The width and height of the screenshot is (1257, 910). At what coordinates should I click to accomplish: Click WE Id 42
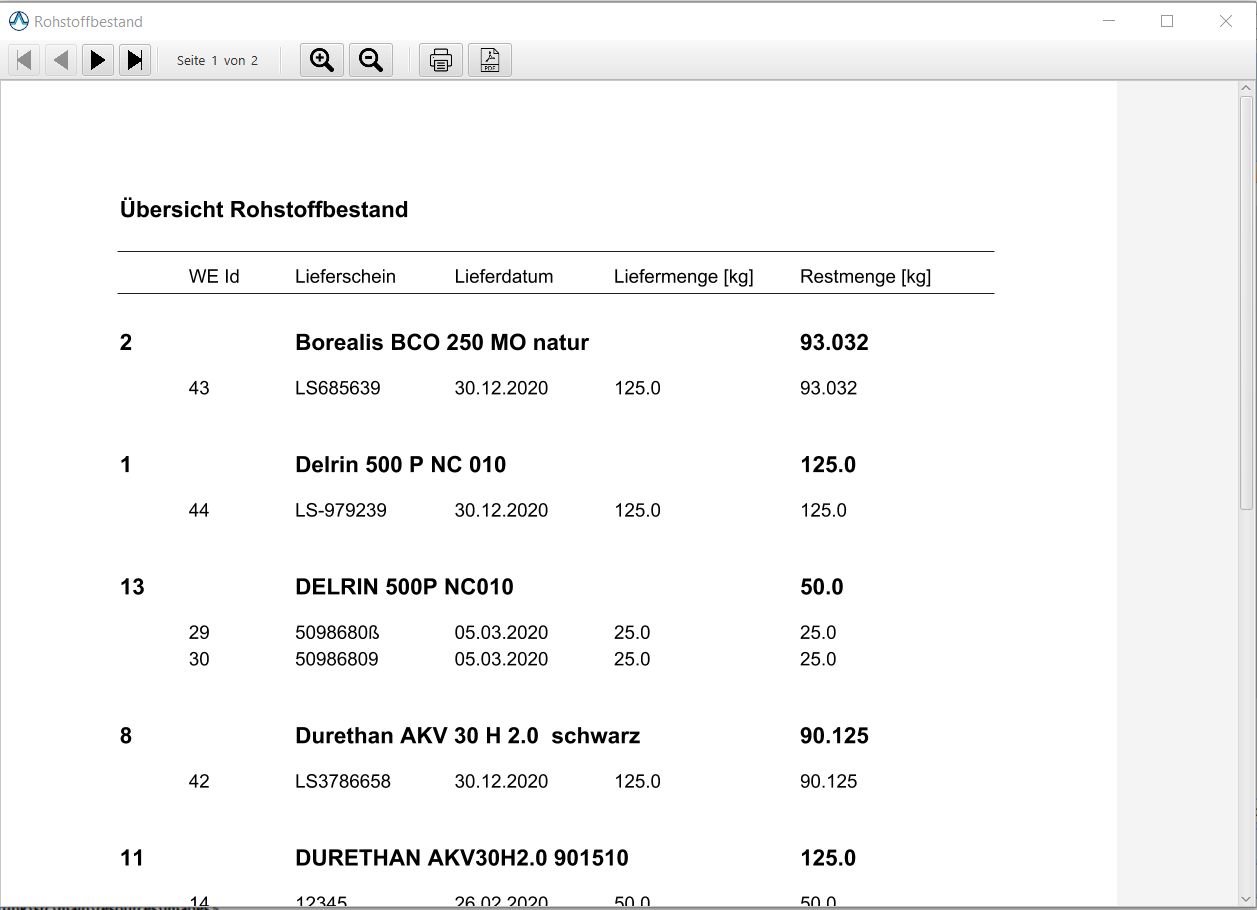(x=199, y=781)
